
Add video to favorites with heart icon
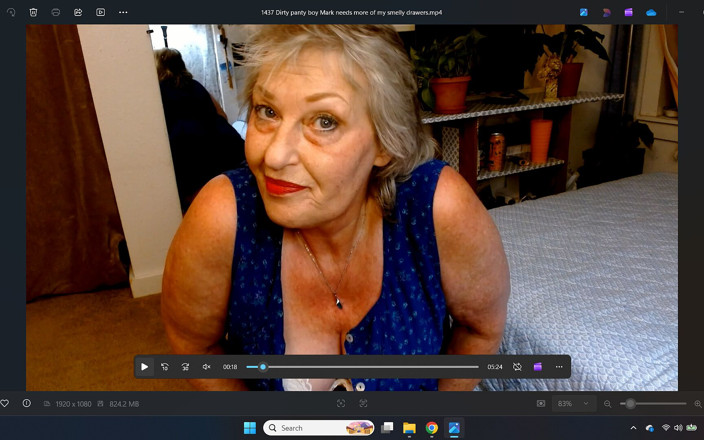[4, 403]
